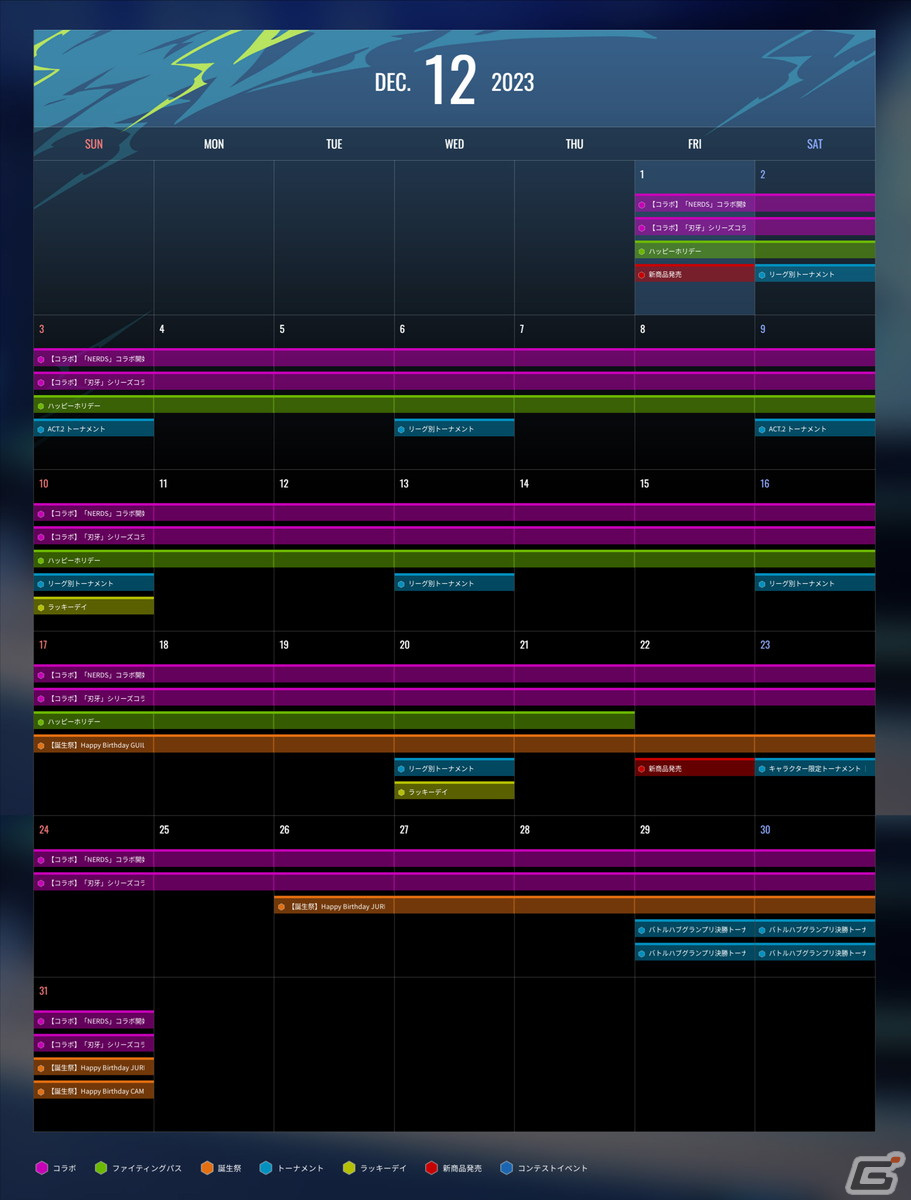Image resolution: width=911 pixels, height=1200 pixels.
Task: Click the 2023 year label in title
Action: [x=513, y=83]
